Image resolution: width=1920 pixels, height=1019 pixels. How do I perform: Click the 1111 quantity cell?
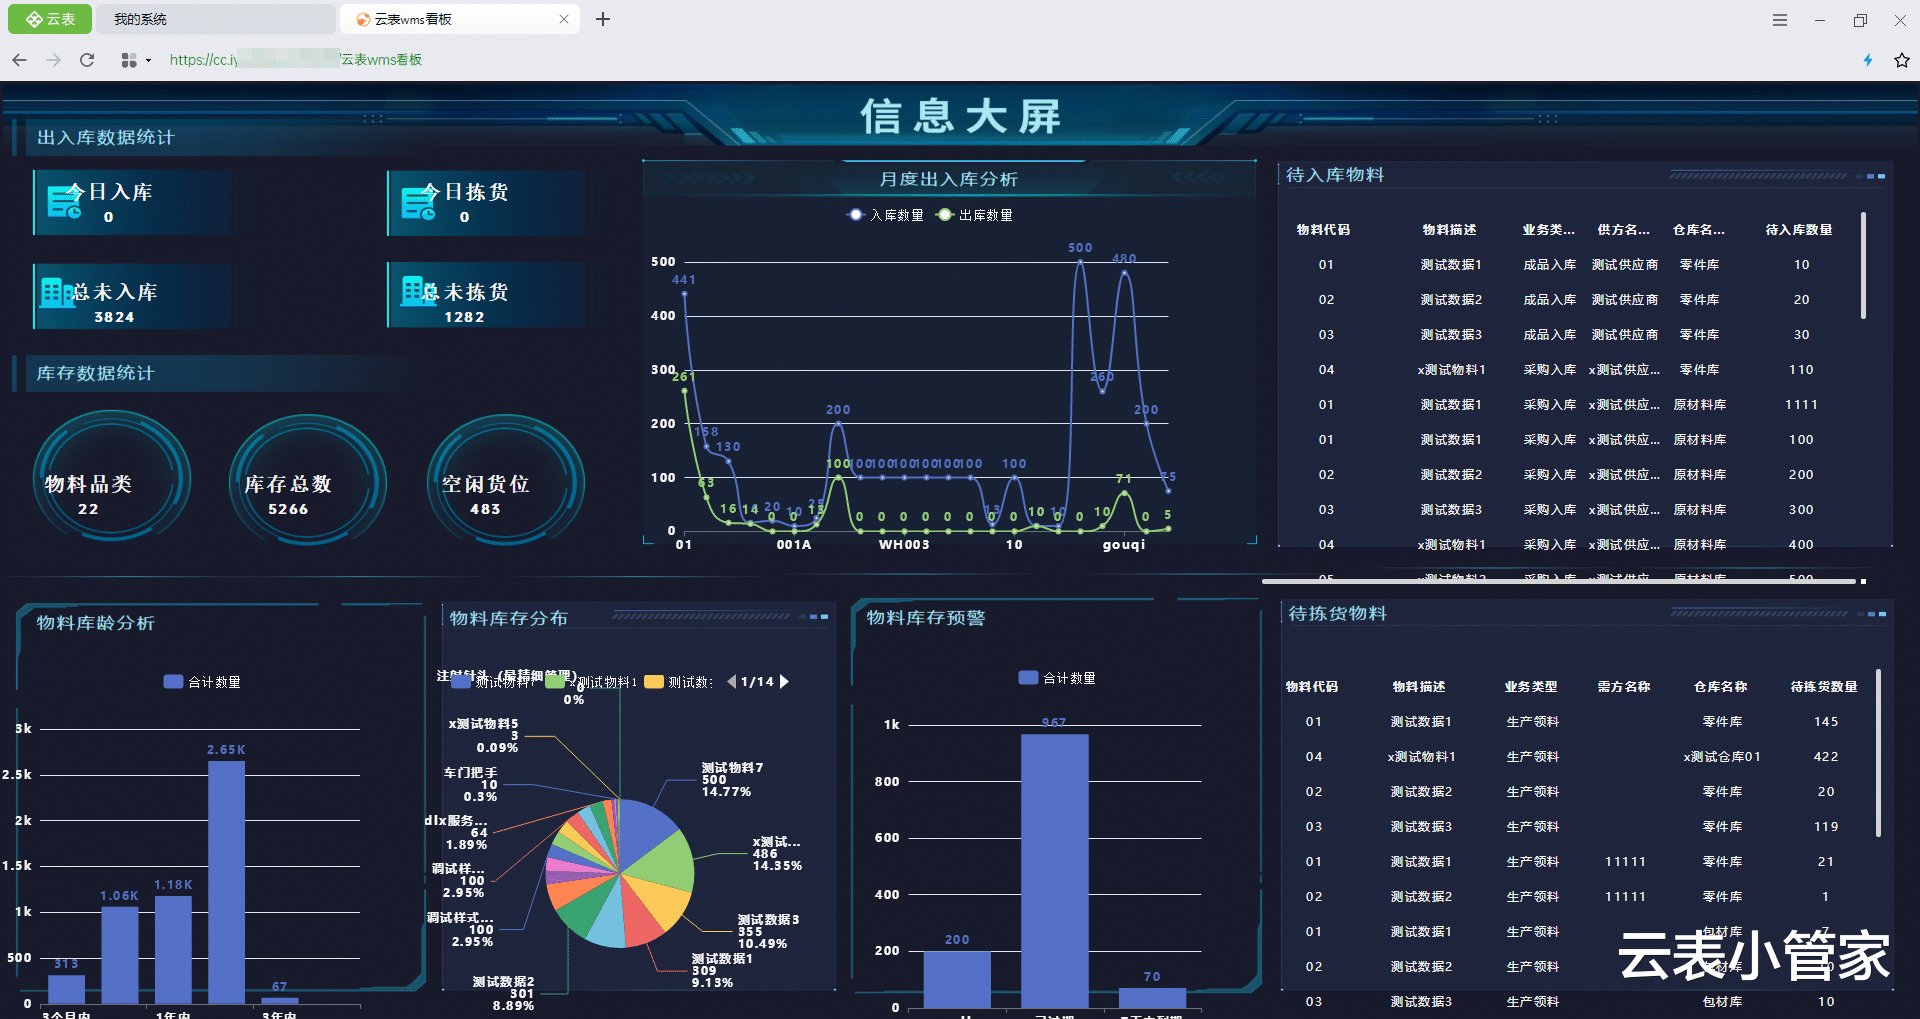coord(1801,405)
